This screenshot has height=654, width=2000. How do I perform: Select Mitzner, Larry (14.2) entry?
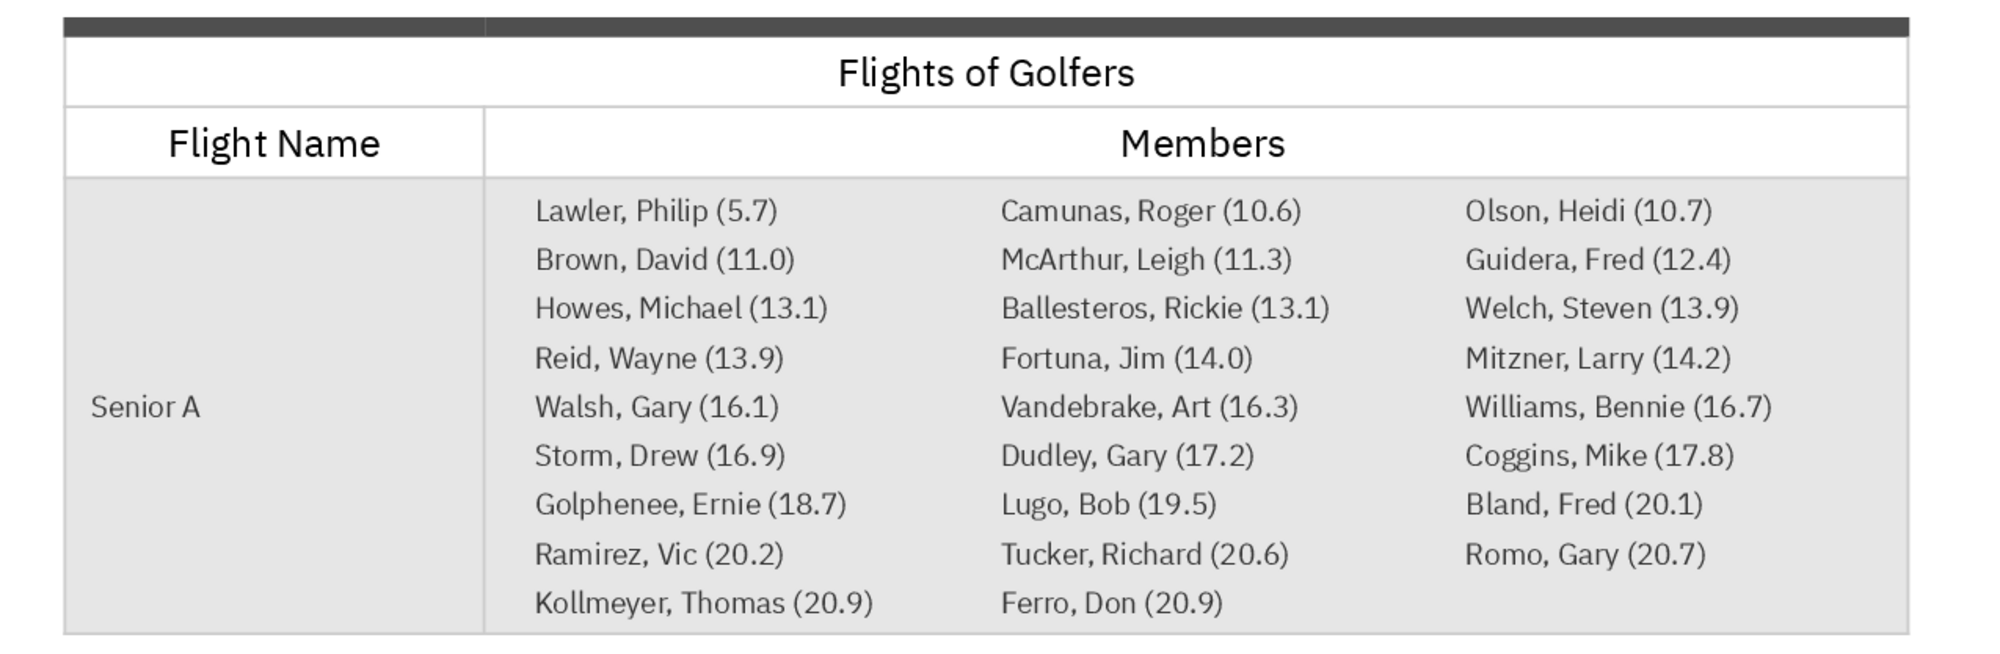[x=1597, y=358]
